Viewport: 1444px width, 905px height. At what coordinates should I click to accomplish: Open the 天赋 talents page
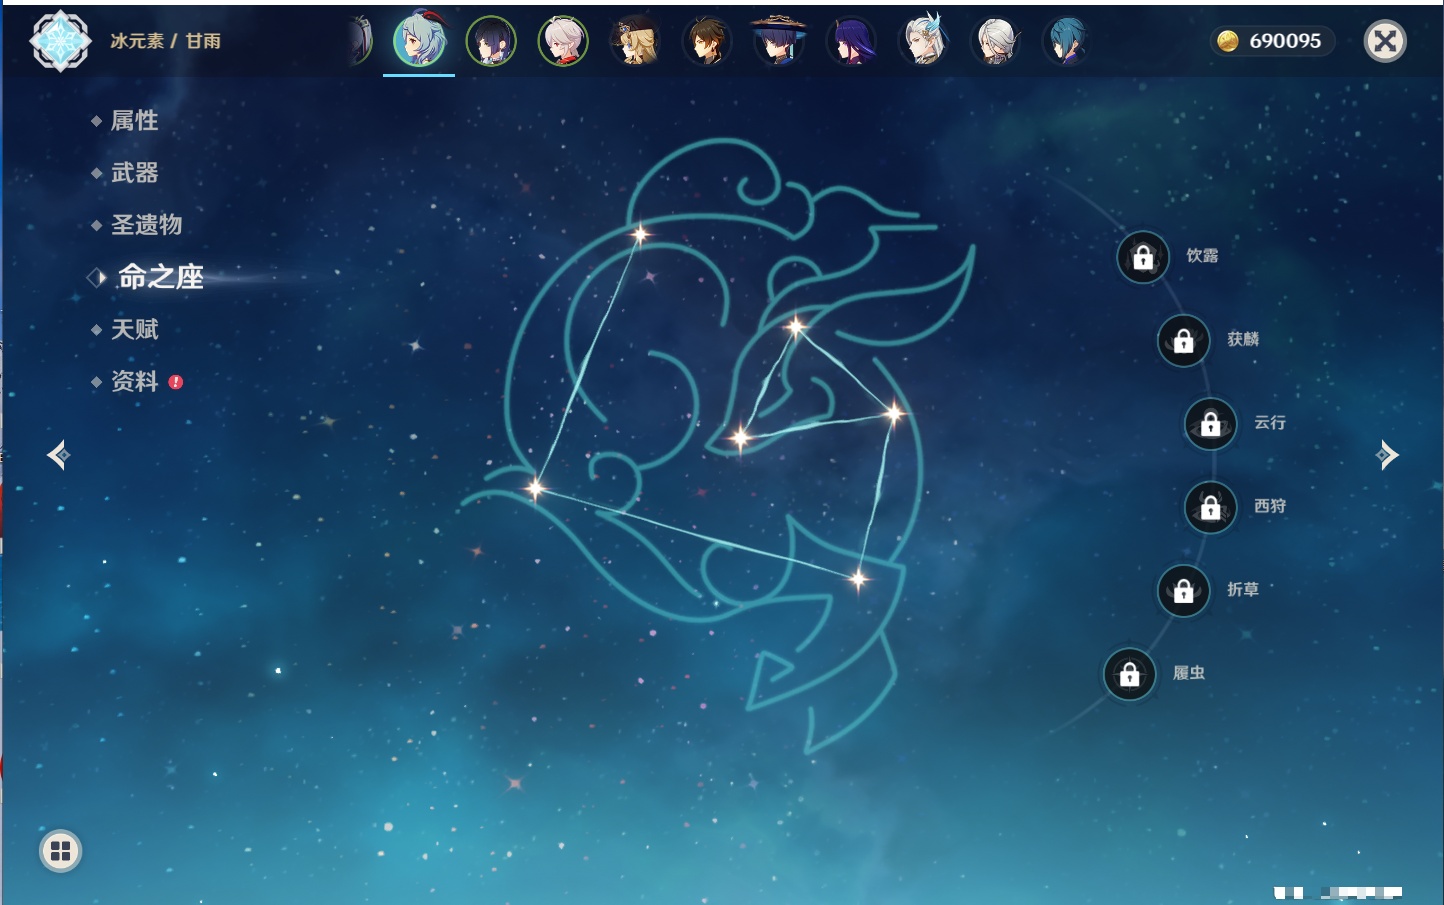[x=134, y=329]
